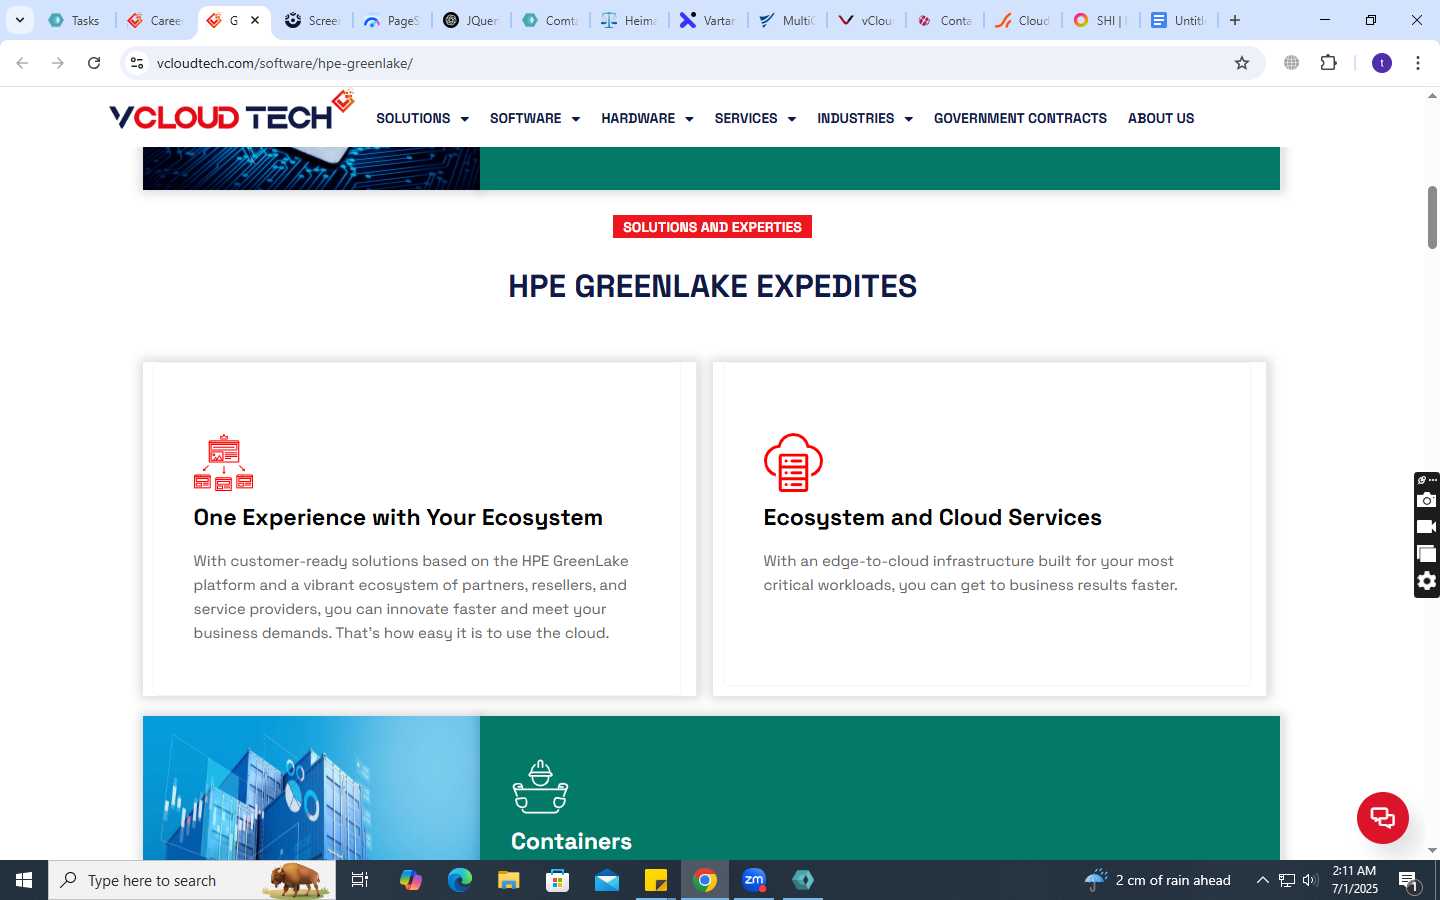Open the Mail app from the taskbar
The image size is (1440, 900).
click(607, 880)
